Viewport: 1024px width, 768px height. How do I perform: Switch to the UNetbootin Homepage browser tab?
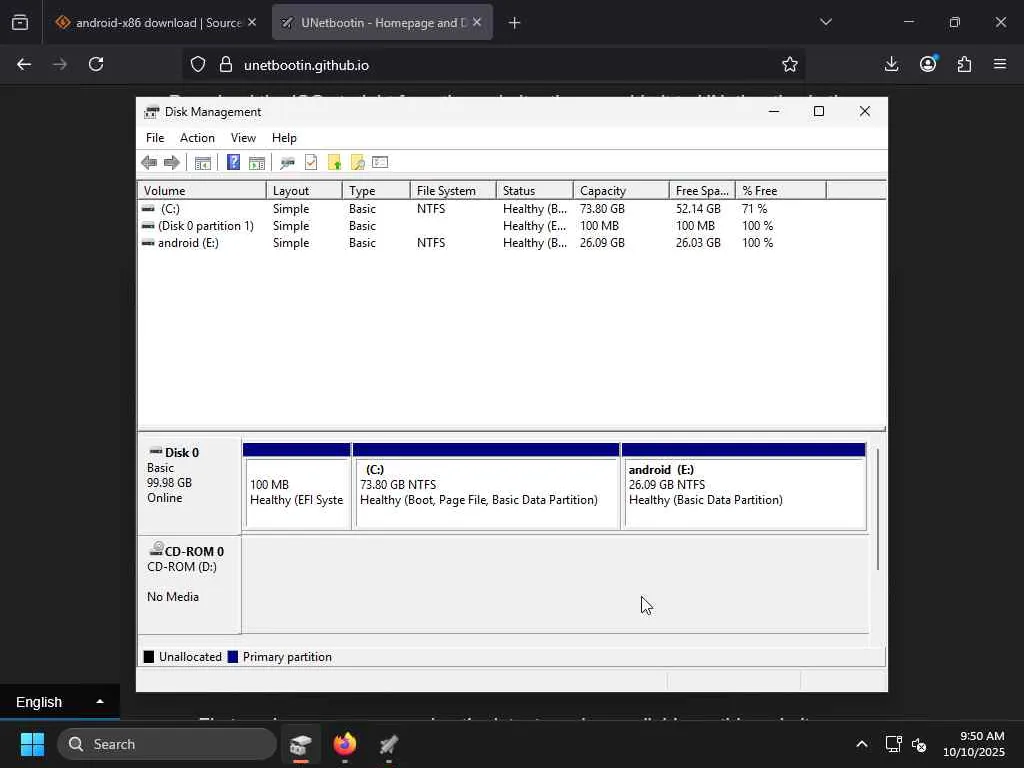point(382,23)
